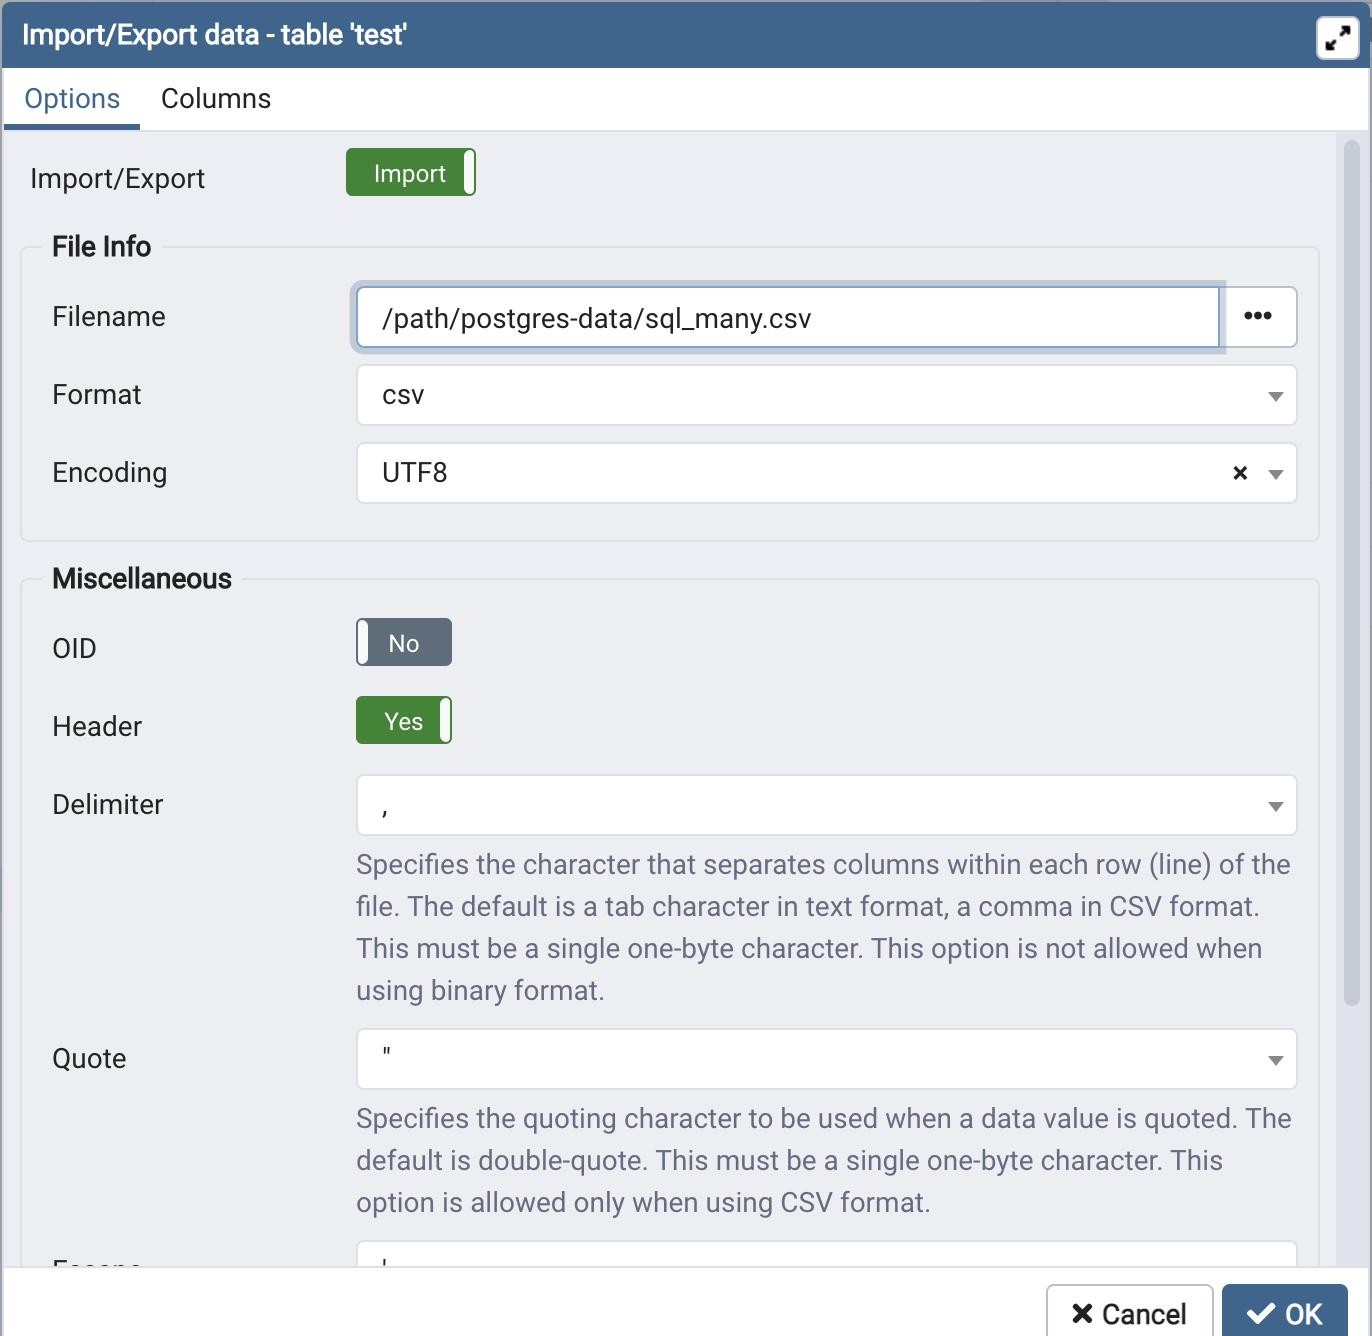Toggle the Header switch set to Yes
This screenshot has width=1372, height=1336.
coord(404,720)
